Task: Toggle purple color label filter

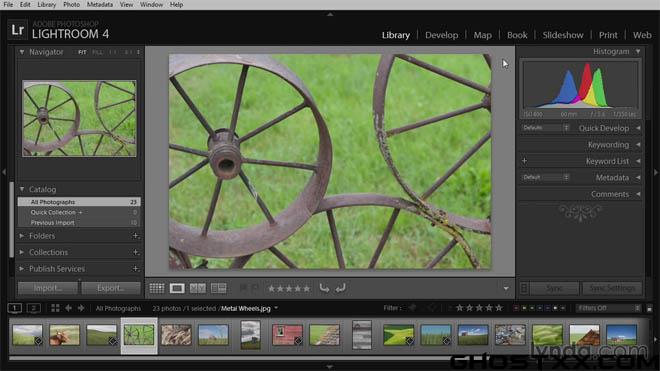Action: pos(548,308)
